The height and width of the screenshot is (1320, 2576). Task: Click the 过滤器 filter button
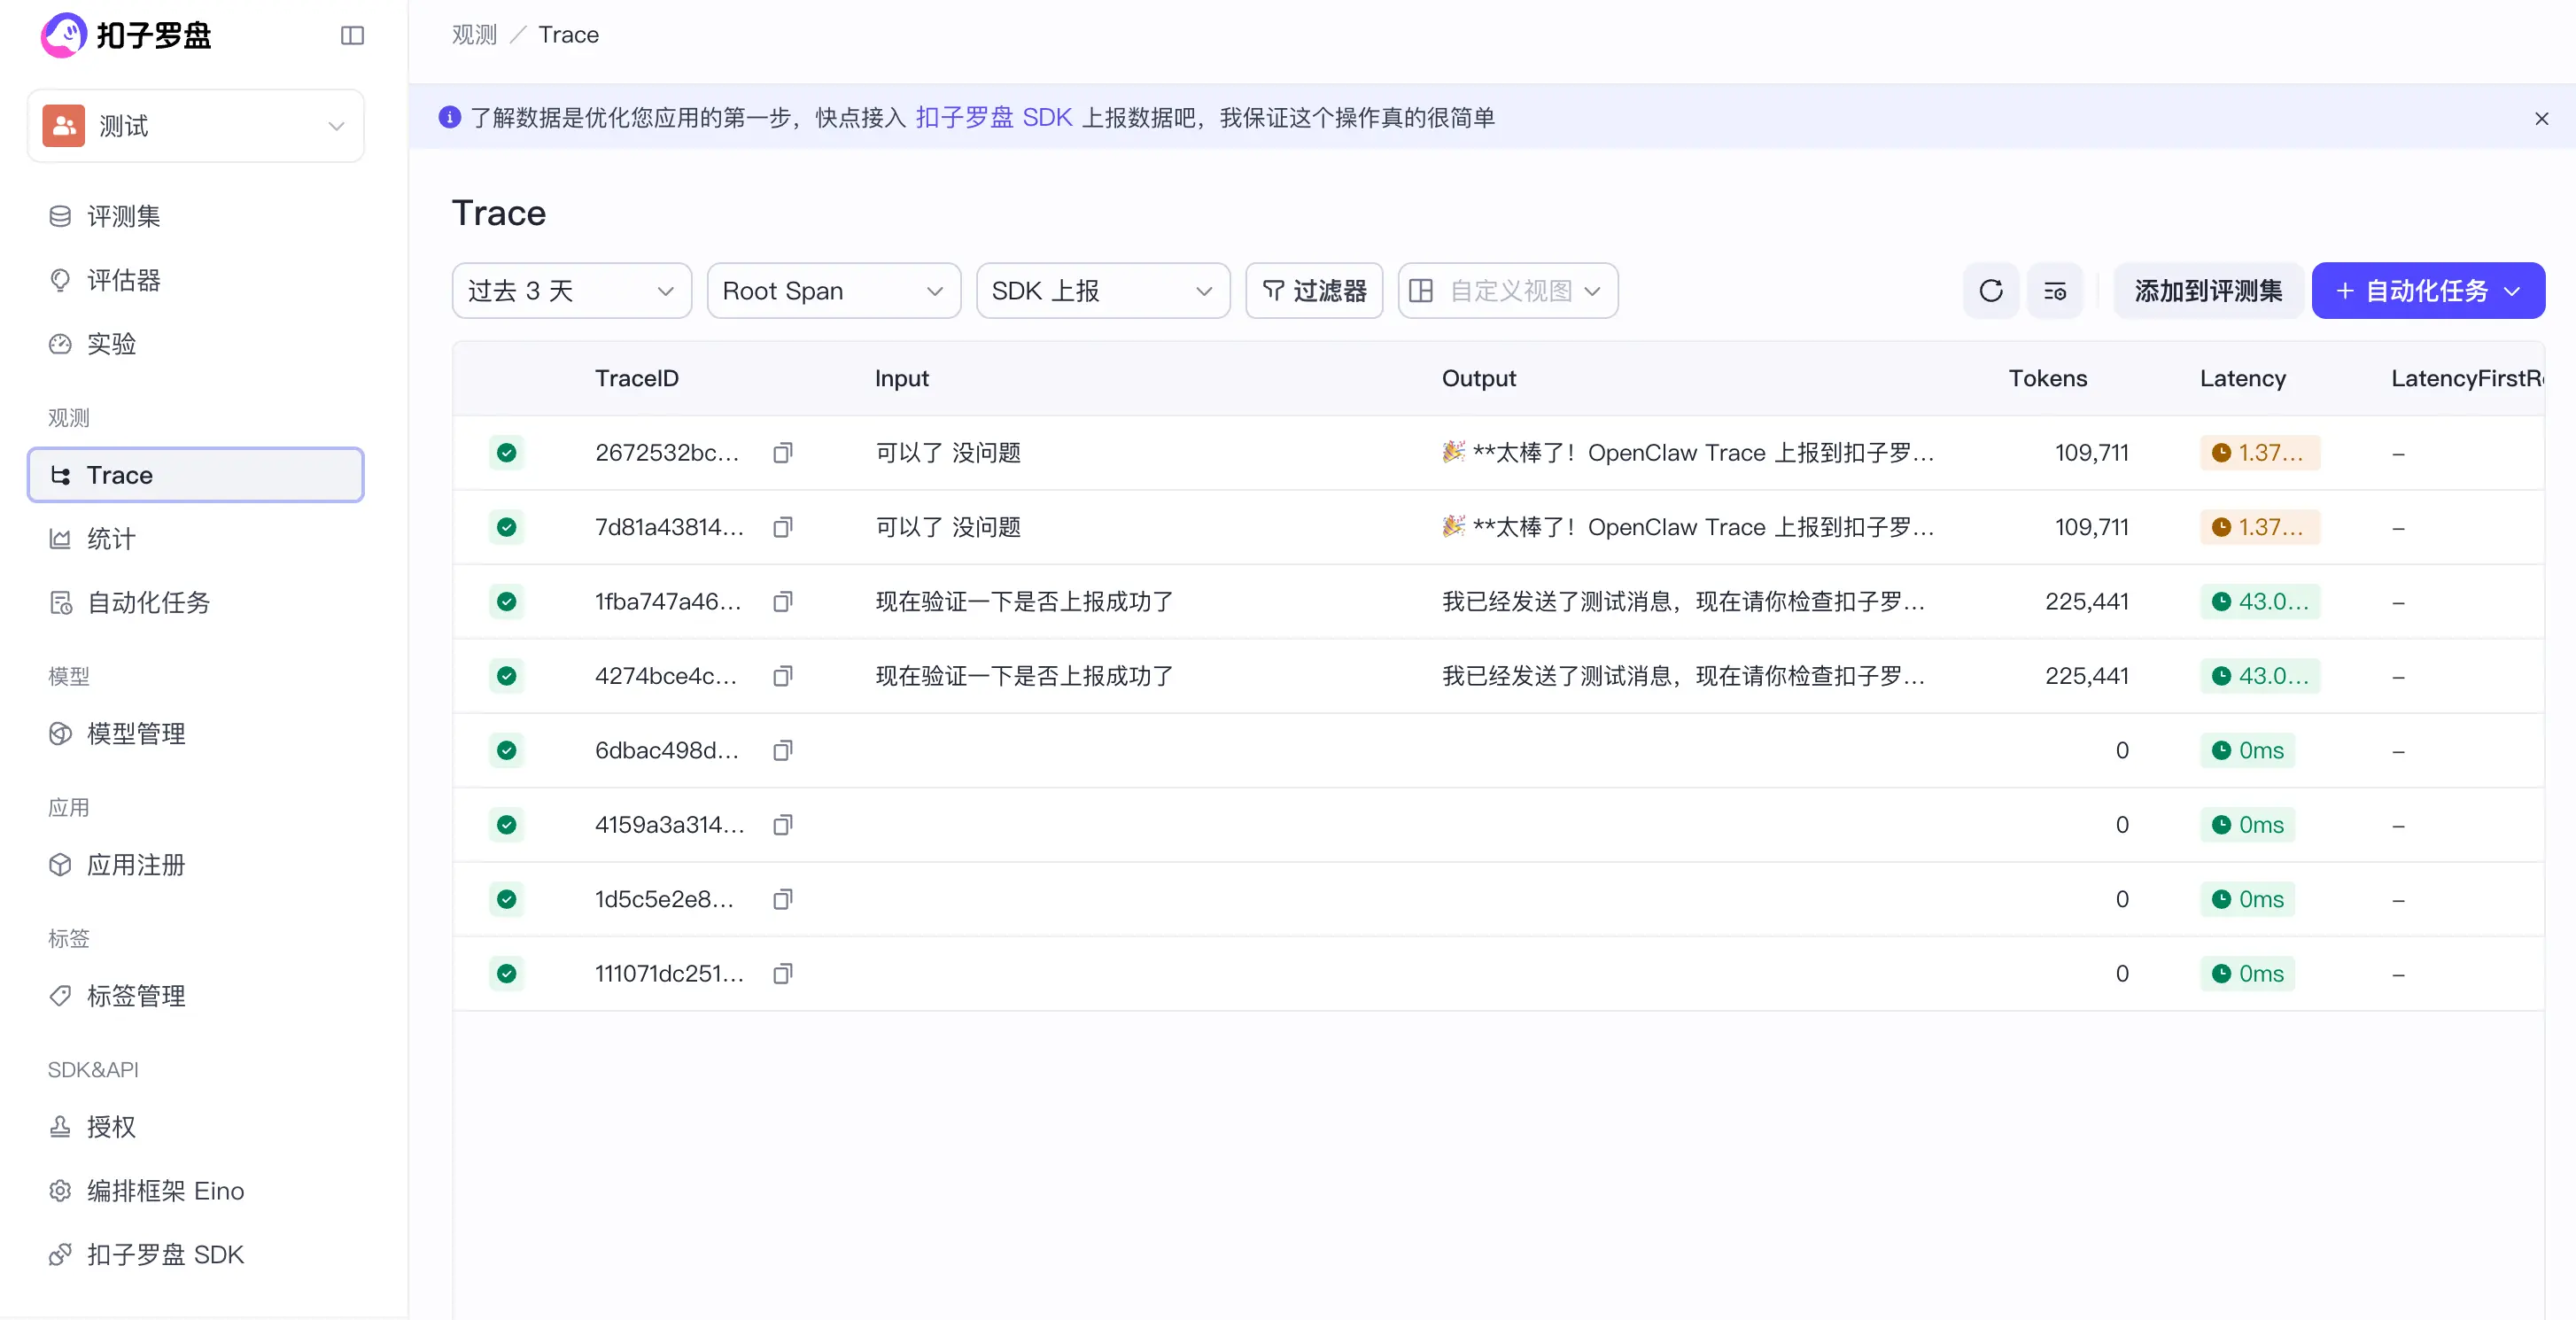point(1314,291)
